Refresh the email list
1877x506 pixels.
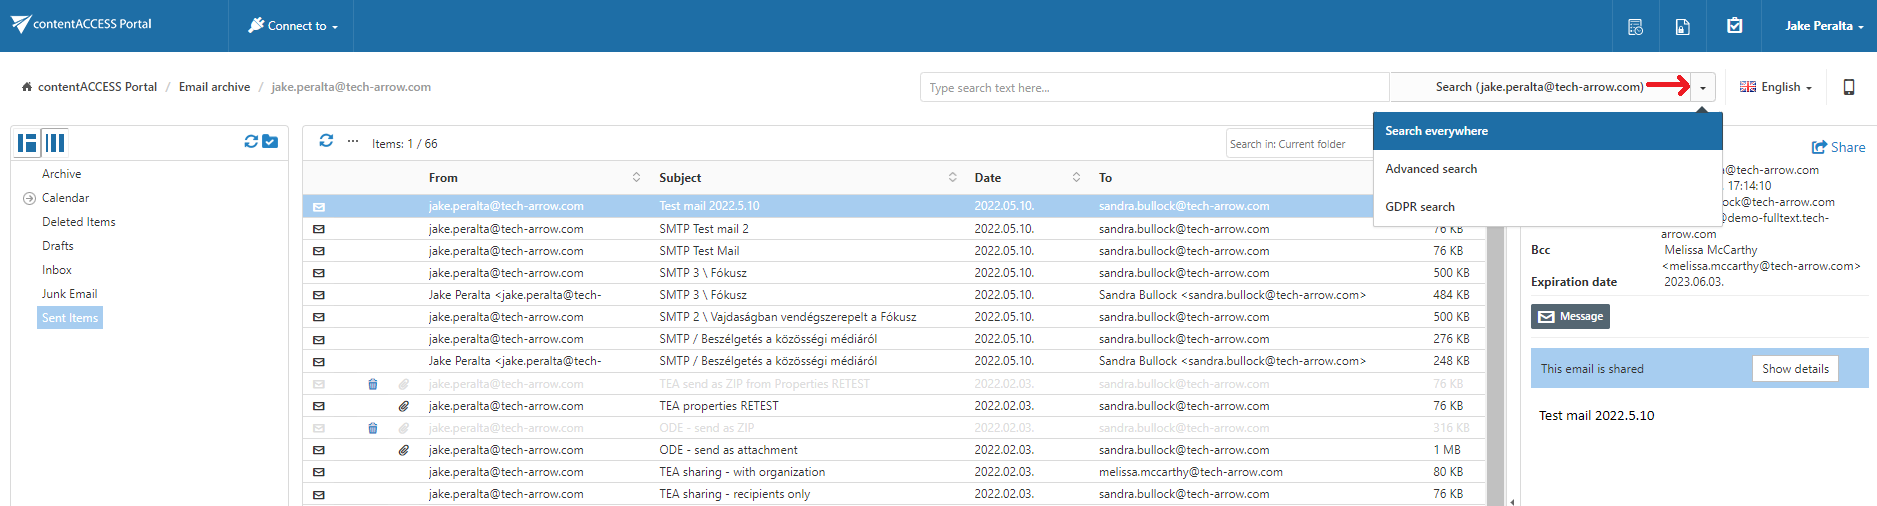(x=326, y=141)
